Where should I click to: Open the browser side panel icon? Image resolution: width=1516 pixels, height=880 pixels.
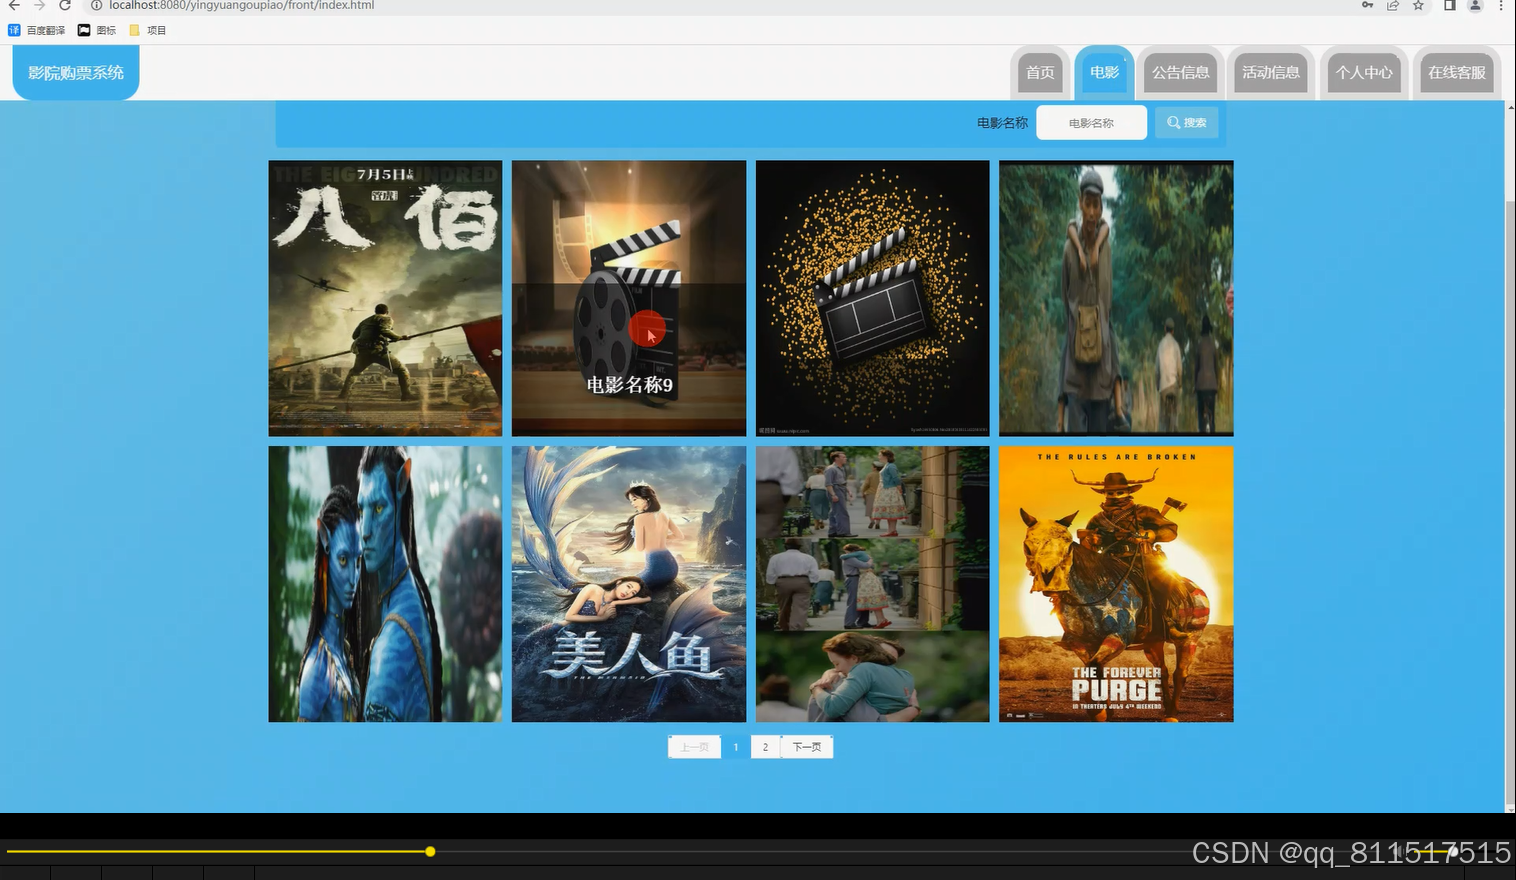click(x=1449, y=5)
